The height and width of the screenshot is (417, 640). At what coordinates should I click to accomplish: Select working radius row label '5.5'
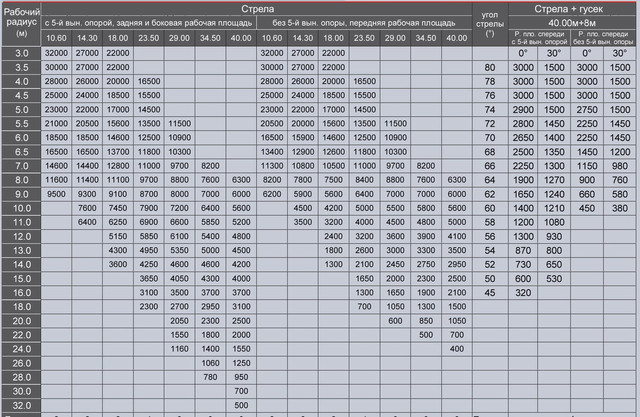(22, 124)
